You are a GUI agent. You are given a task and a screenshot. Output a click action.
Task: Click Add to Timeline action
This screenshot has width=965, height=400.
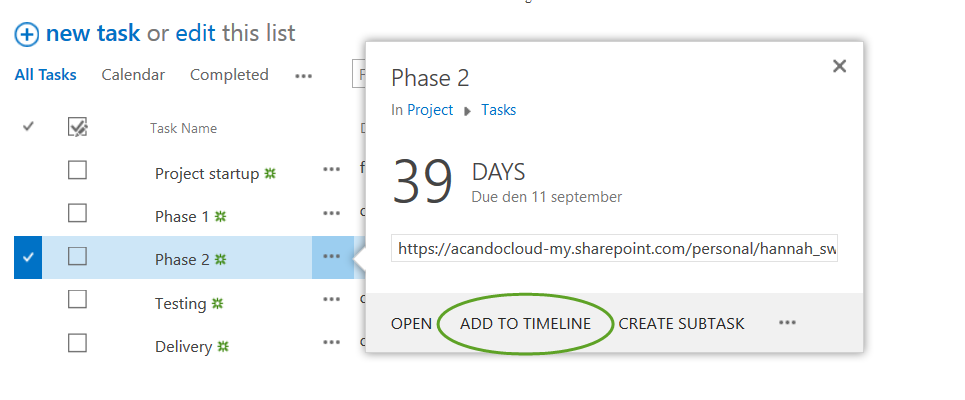pos(525,324)
